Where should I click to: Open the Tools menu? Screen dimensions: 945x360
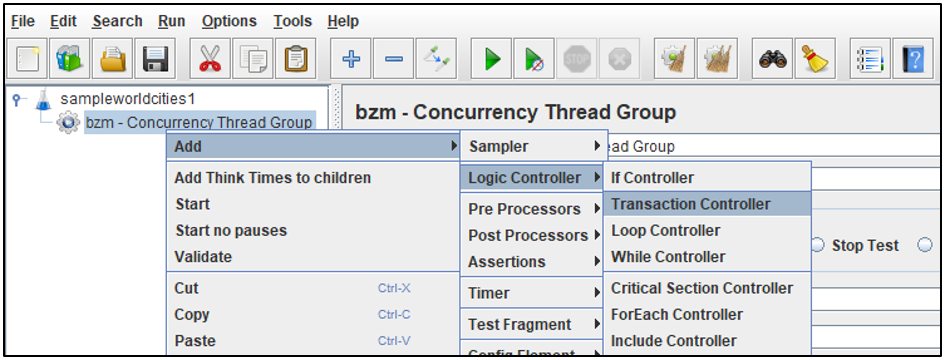(x=293, y=21)
